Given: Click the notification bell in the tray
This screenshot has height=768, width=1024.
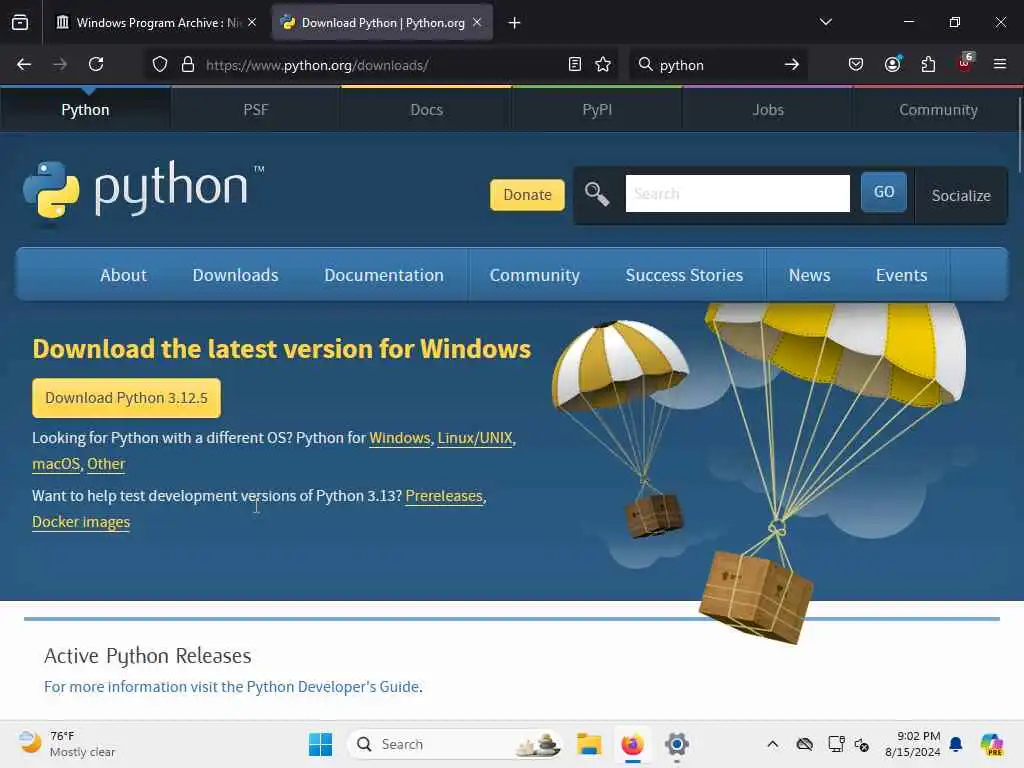Looking at the screenshot, I should (x=956, y=744).
